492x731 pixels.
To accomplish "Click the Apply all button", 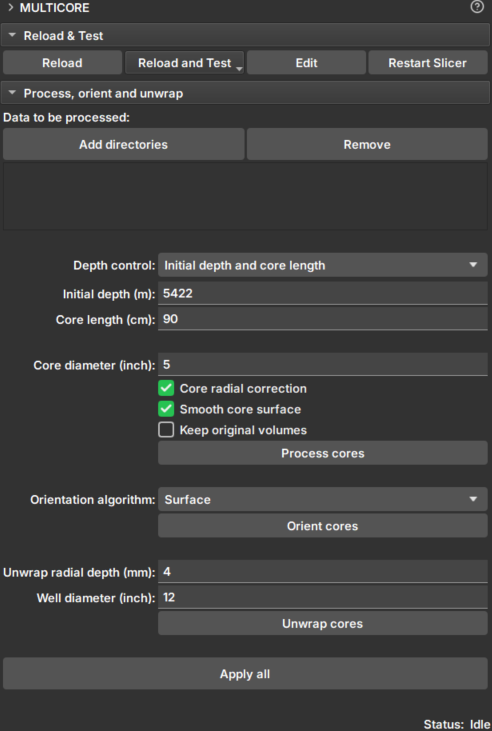I will click(245, 674).
